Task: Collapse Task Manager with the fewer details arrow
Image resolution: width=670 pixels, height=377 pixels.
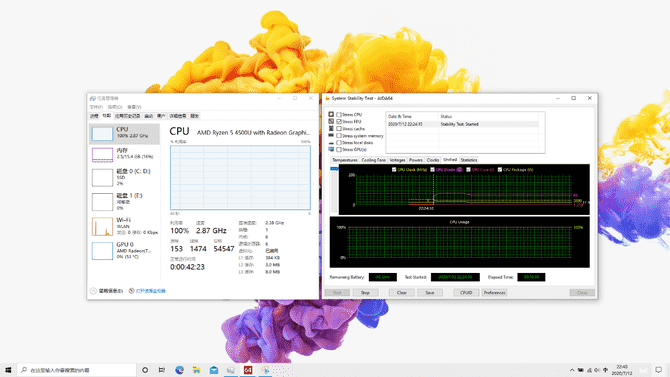Action: 93,291
